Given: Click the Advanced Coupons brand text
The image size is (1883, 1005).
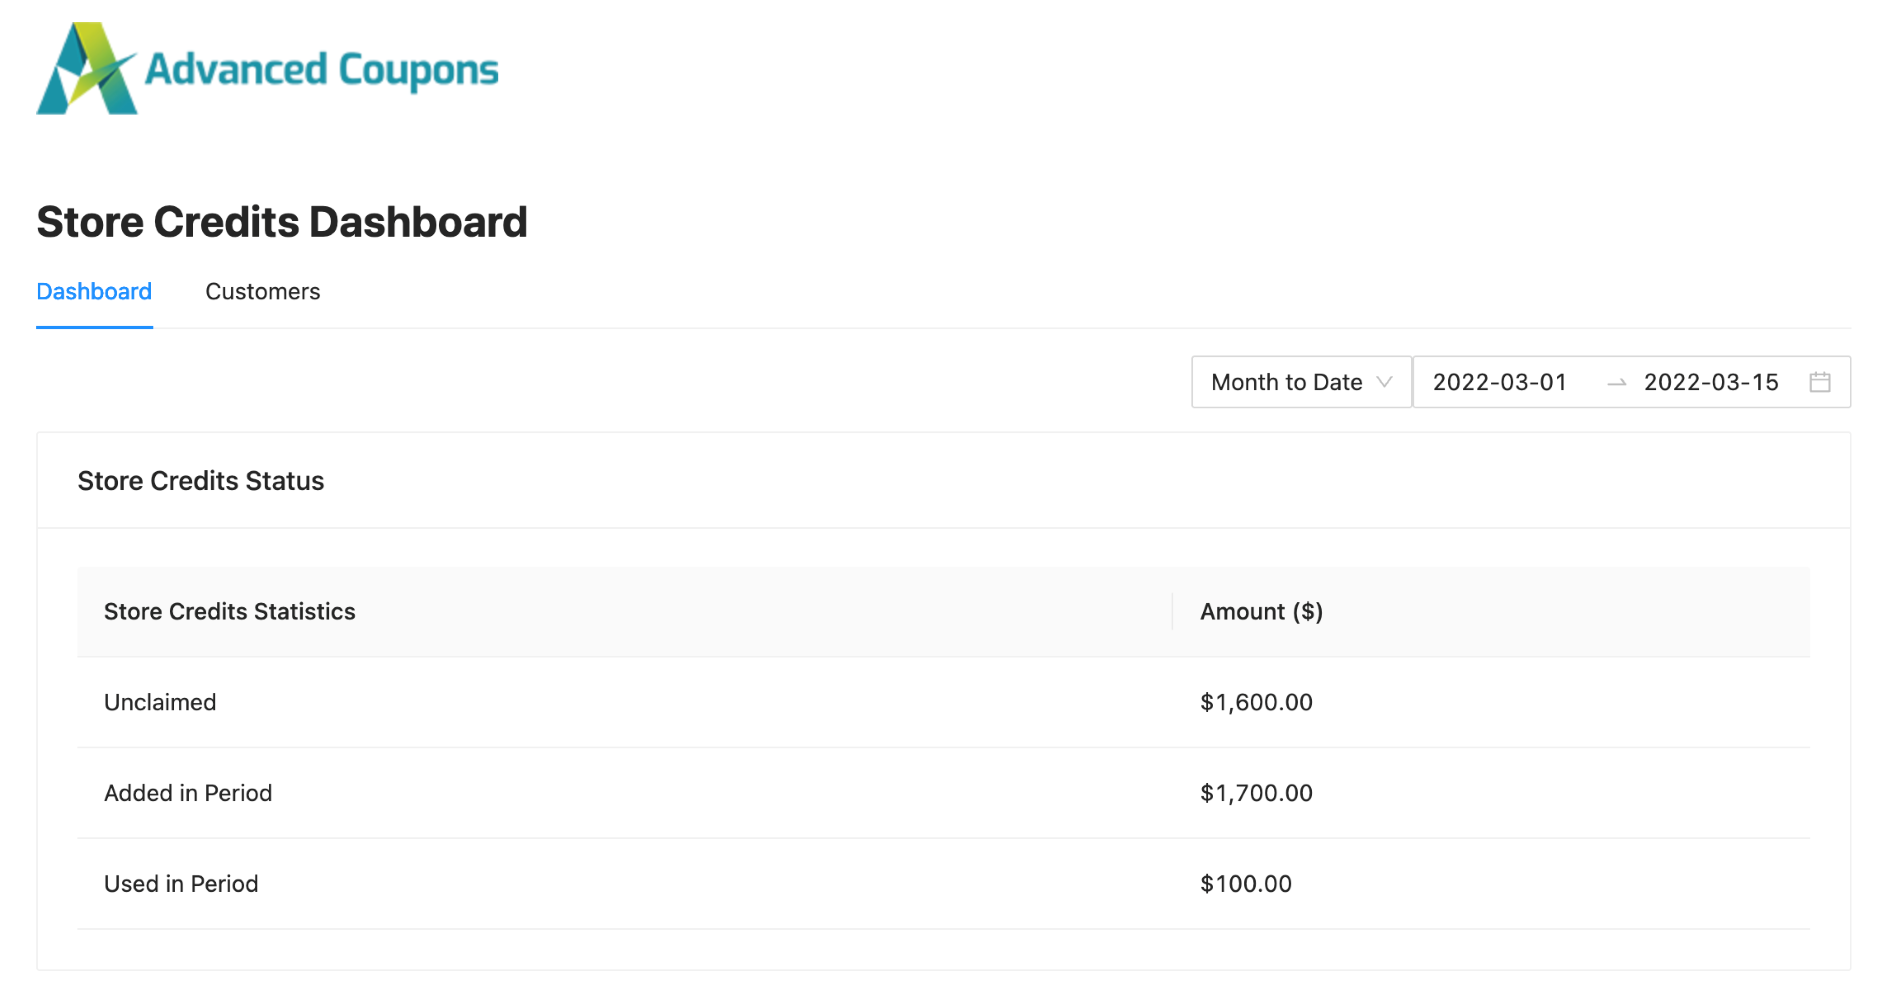Looking at the screenshot, I should pyautogui.click(x=321, y=70).
